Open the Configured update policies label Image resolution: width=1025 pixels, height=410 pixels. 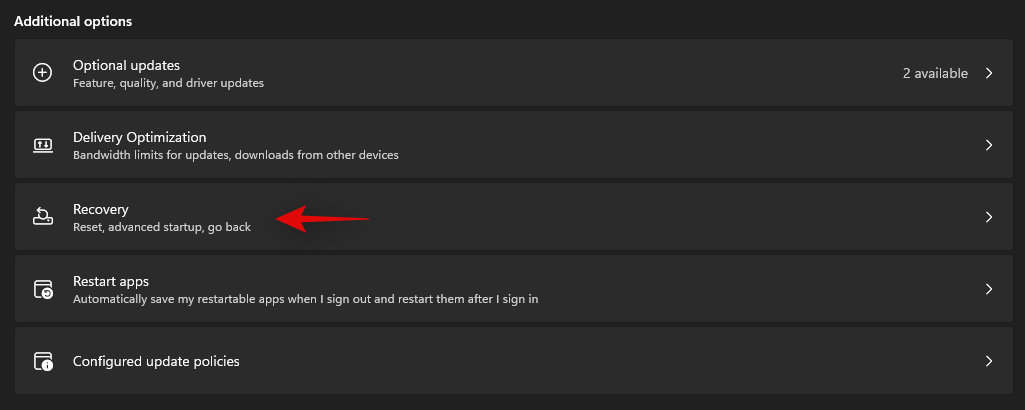[156, 361]
